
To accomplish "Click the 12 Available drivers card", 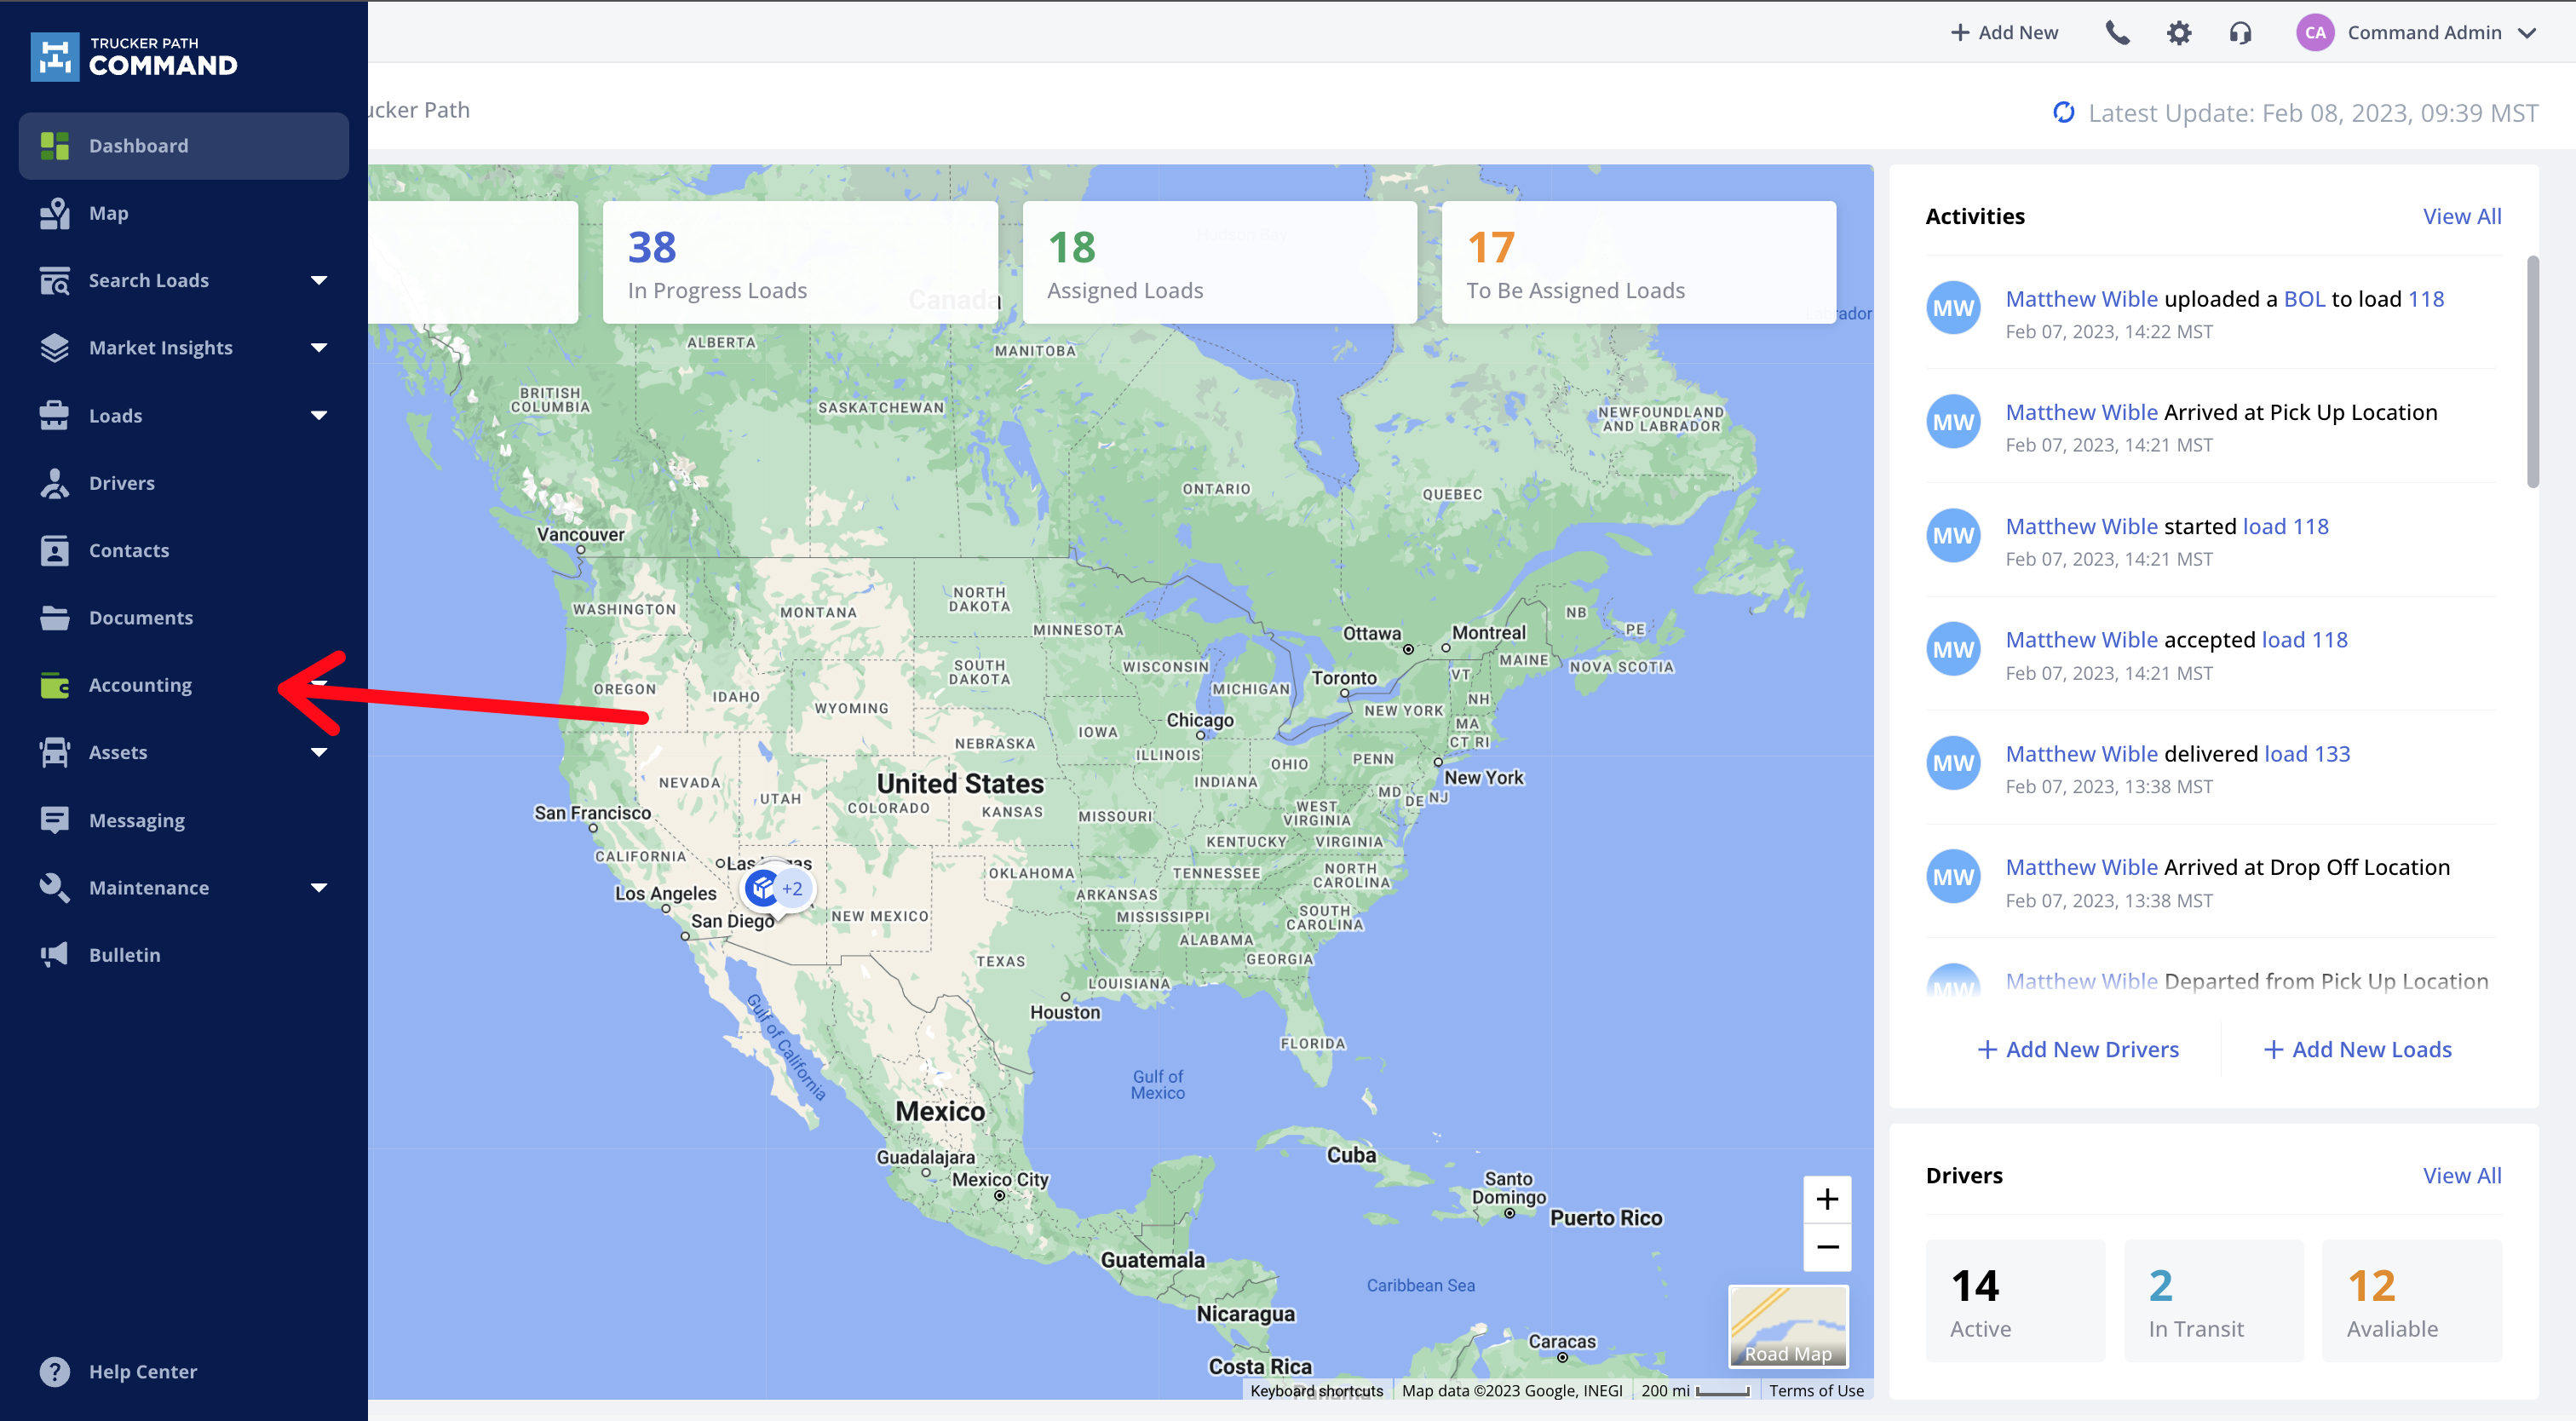I will pyautogui.click(x=2412, y=1300).
